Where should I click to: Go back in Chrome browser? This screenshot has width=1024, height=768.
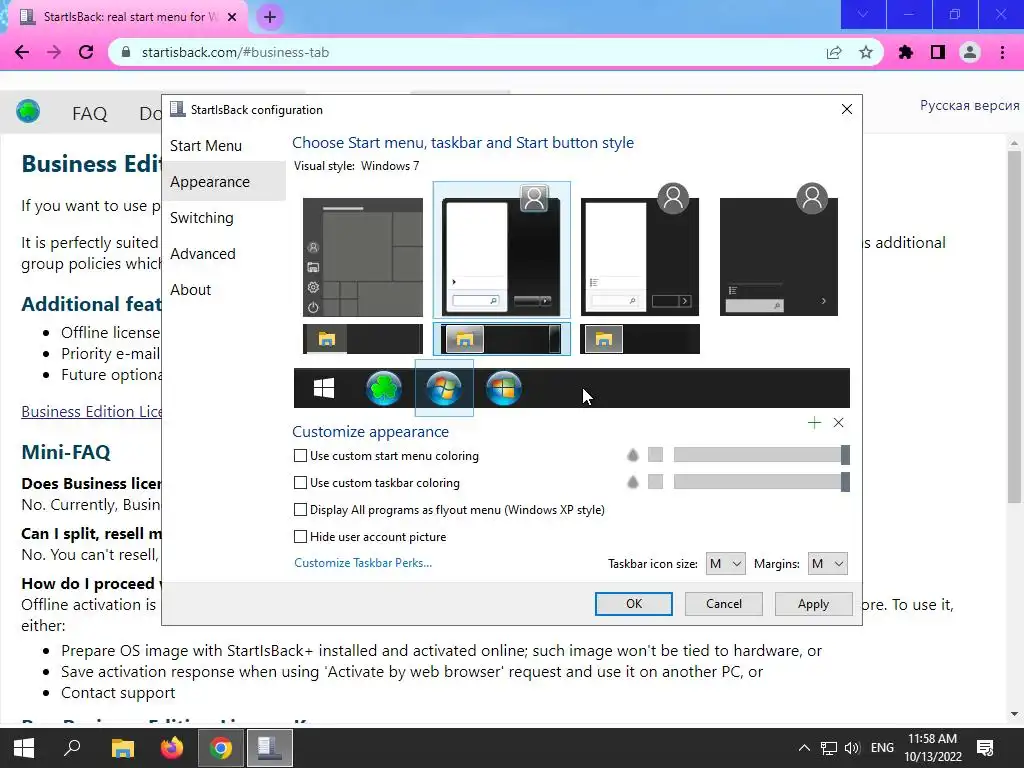[x=22, y=52]
